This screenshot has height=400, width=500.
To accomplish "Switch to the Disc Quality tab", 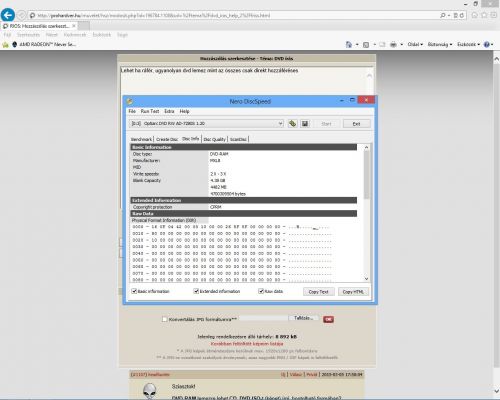I will [214, 139].
